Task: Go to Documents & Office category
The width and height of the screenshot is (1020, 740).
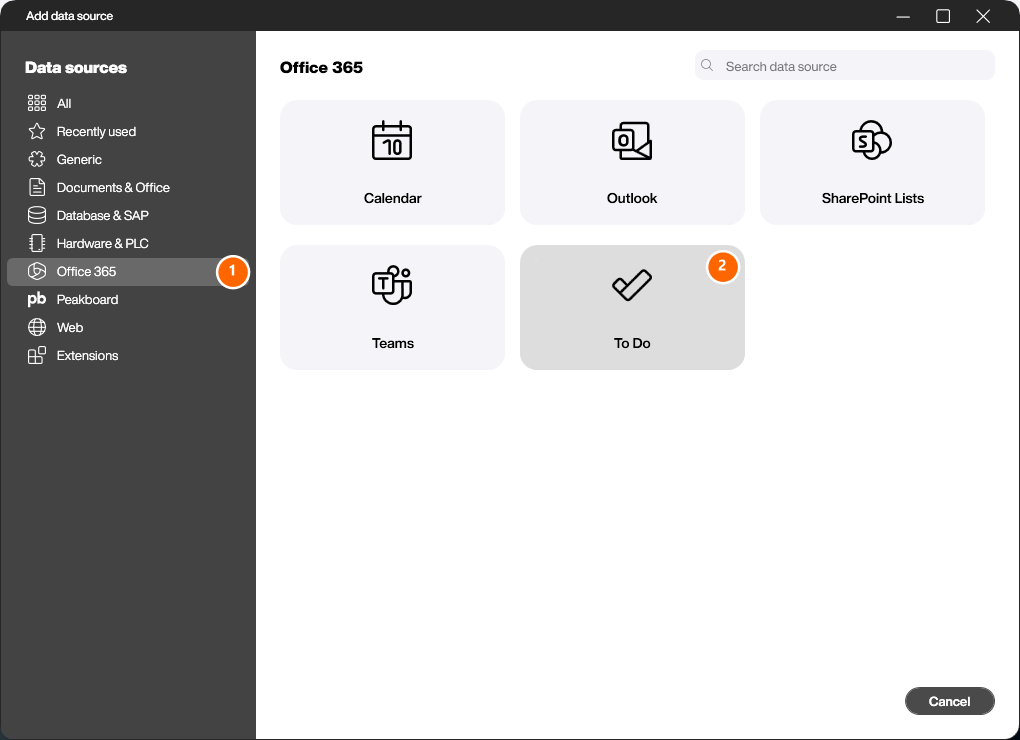Action: 130,187
